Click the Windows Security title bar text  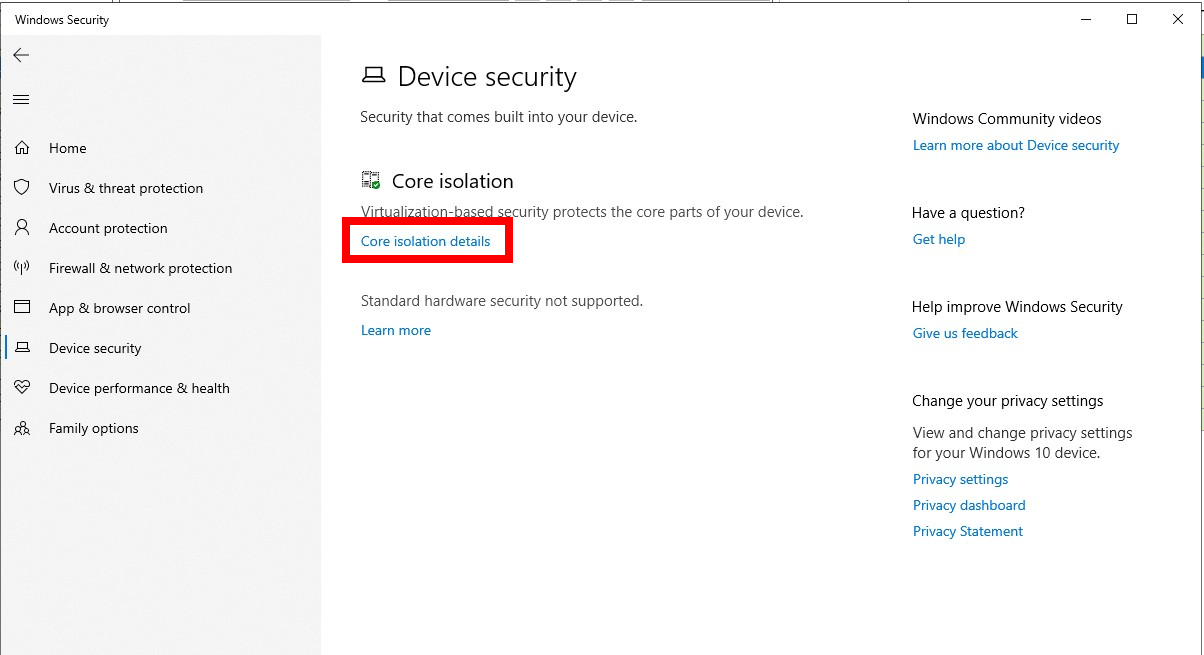point(62,20)
